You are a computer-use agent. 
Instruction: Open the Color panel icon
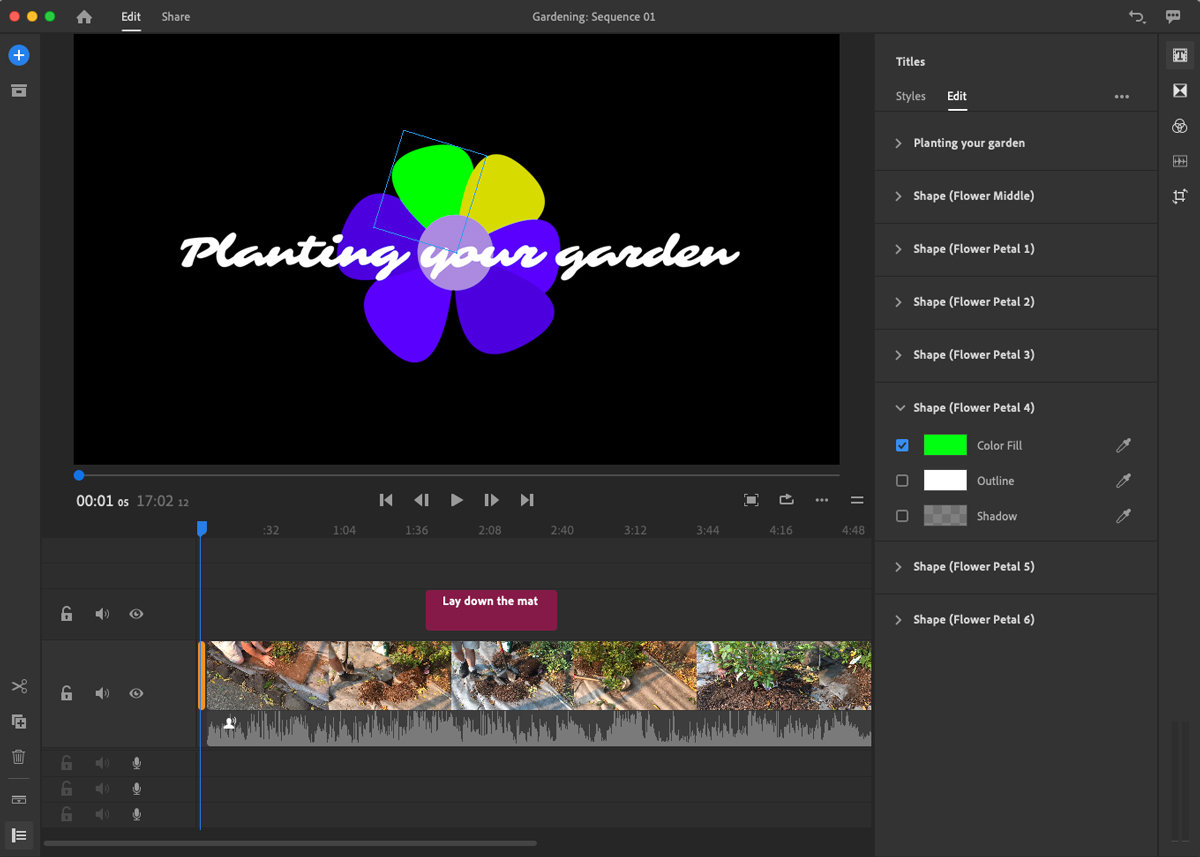coord(1180,126)
